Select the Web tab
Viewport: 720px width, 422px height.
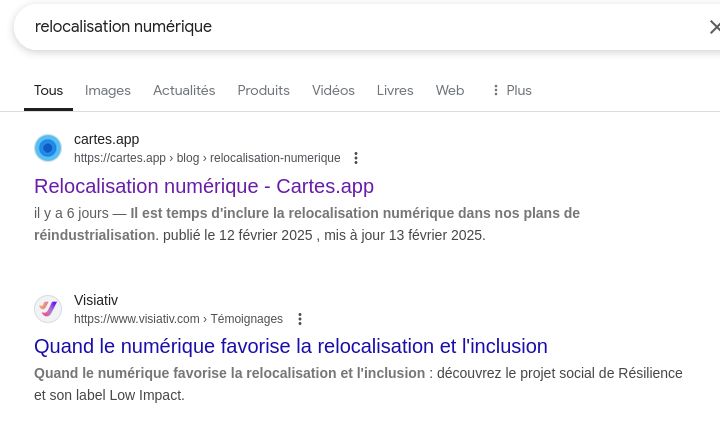[450, 90]
